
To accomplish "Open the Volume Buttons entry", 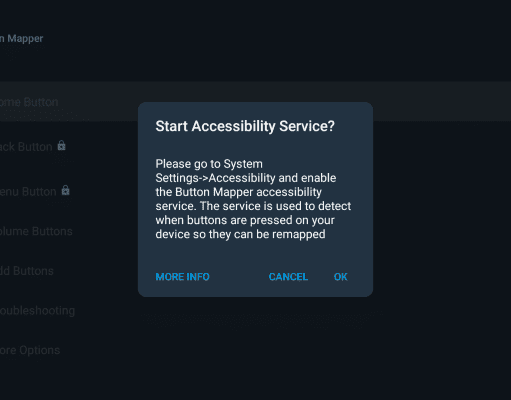I will point(36,231).
